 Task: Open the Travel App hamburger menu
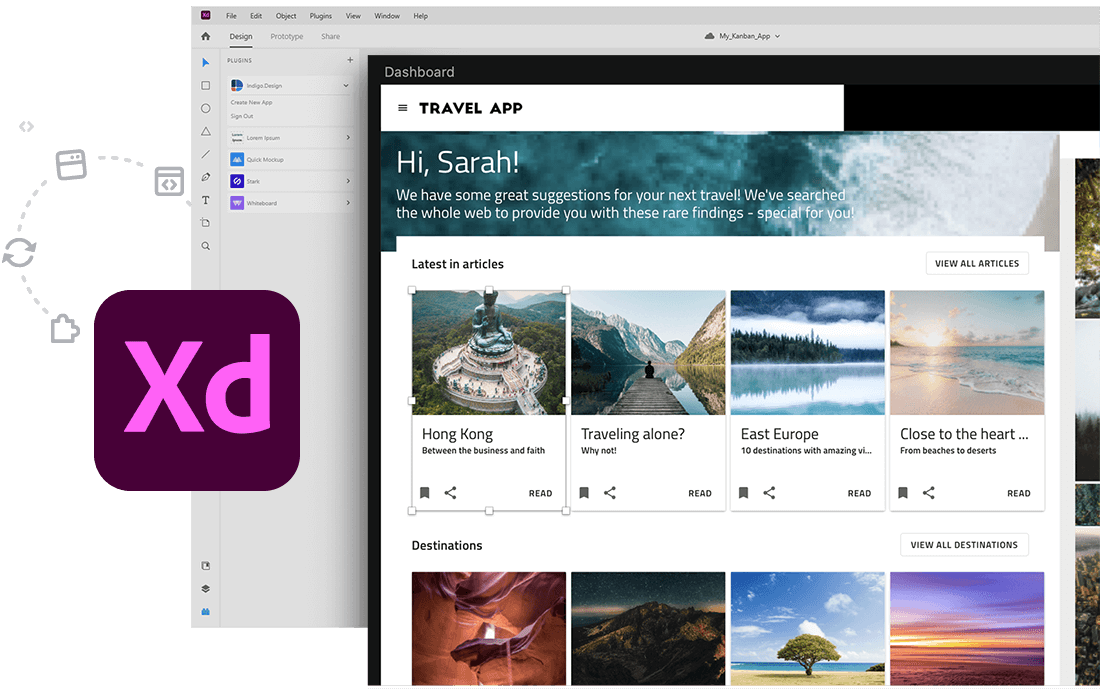click(403, 108)
